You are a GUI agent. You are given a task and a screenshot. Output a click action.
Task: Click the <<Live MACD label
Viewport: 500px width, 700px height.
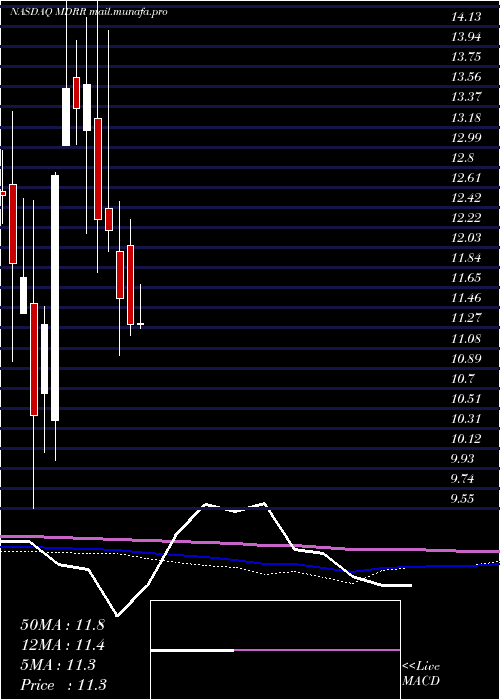421,674
